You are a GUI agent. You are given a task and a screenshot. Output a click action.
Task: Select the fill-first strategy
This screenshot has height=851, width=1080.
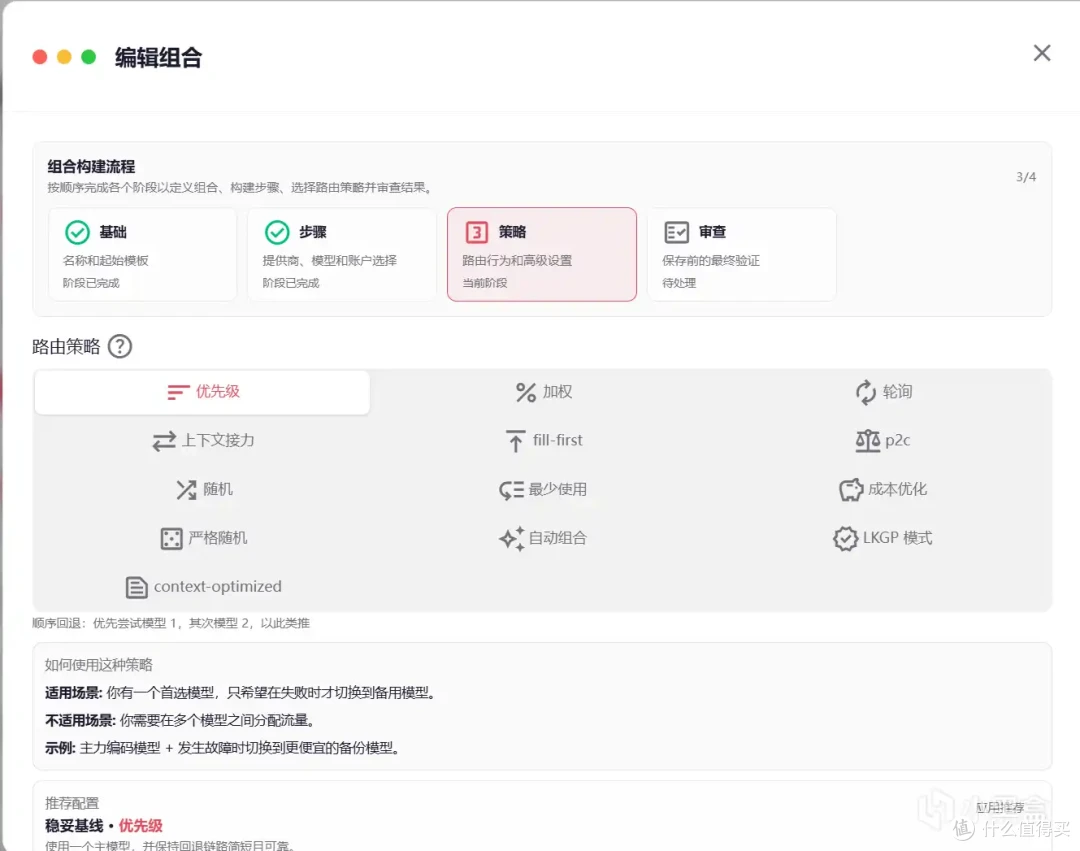click(x=543, y=441)
